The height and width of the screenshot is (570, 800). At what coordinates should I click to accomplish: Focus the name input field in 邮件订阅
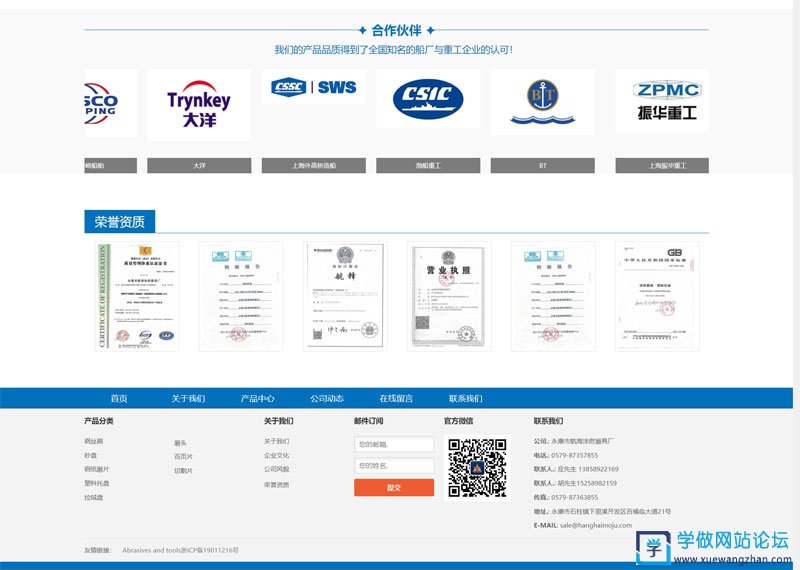(x=394, y=466)
